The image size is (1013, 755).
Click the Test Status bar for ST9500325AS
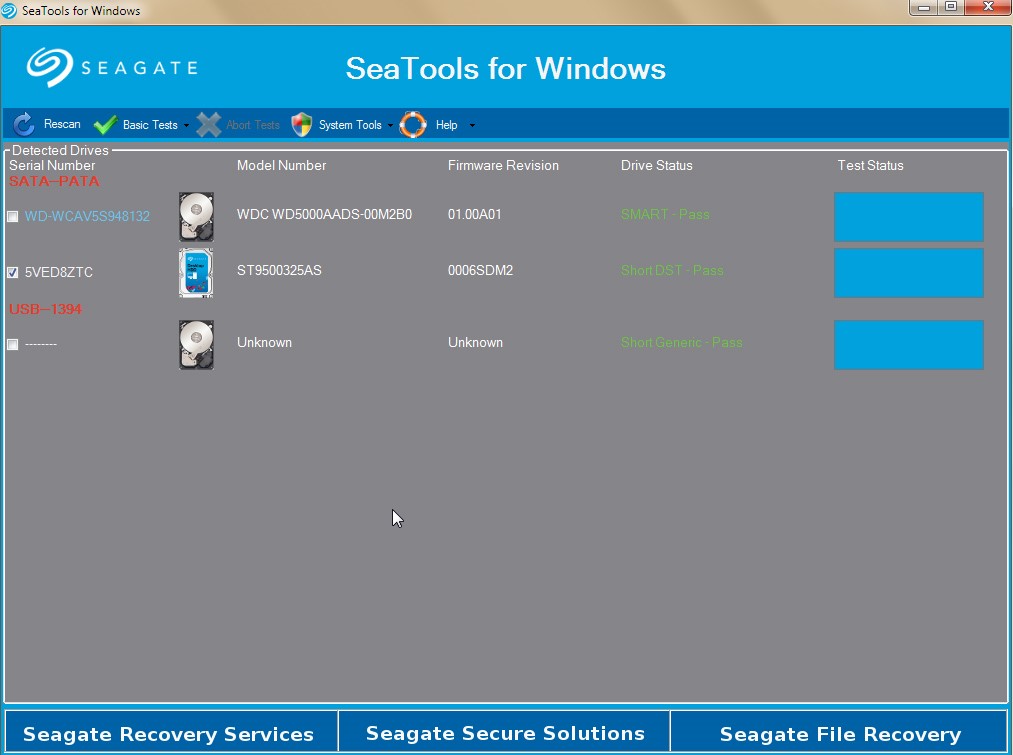click(908, 273)
